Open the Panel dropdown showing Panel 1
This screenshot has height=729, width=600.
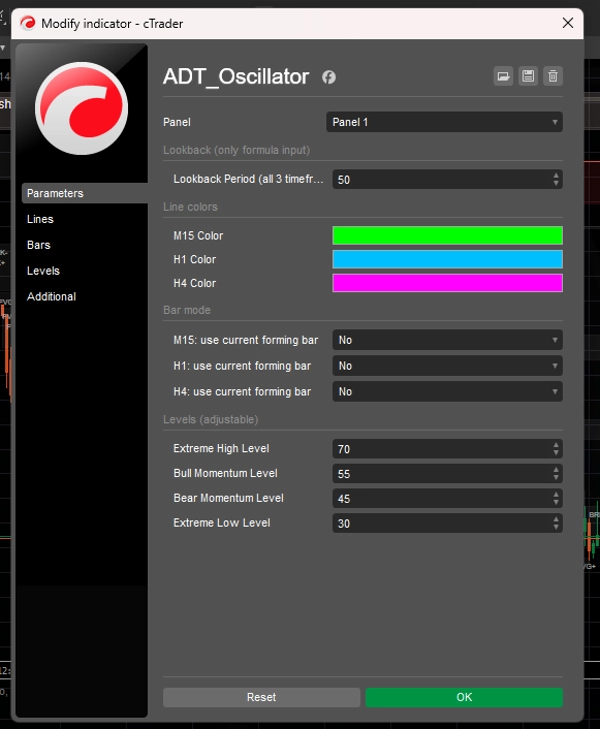(x=444, y=122)
